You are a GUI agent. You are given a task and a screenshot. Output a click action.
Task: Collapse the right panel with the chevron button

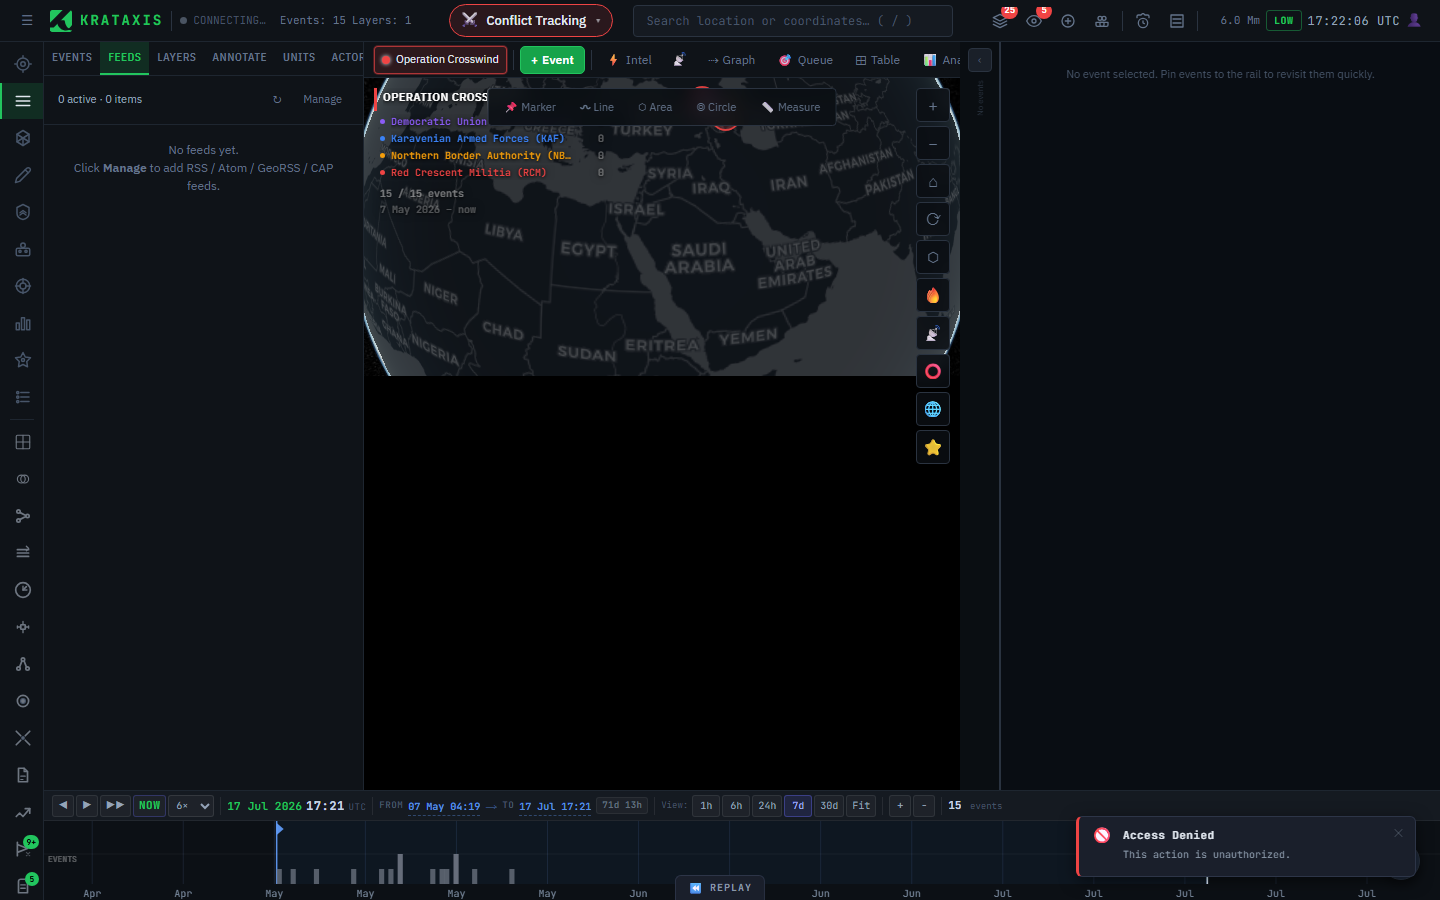980,60
